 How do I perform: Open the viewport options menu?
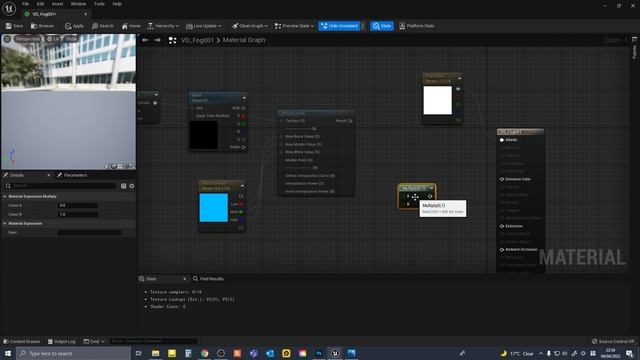(7, 39)
